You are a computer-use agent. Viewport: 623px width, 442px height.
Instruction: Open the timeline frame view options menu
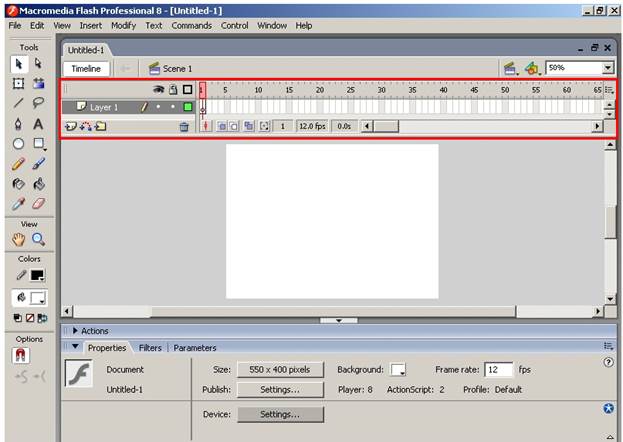point(609,90)
